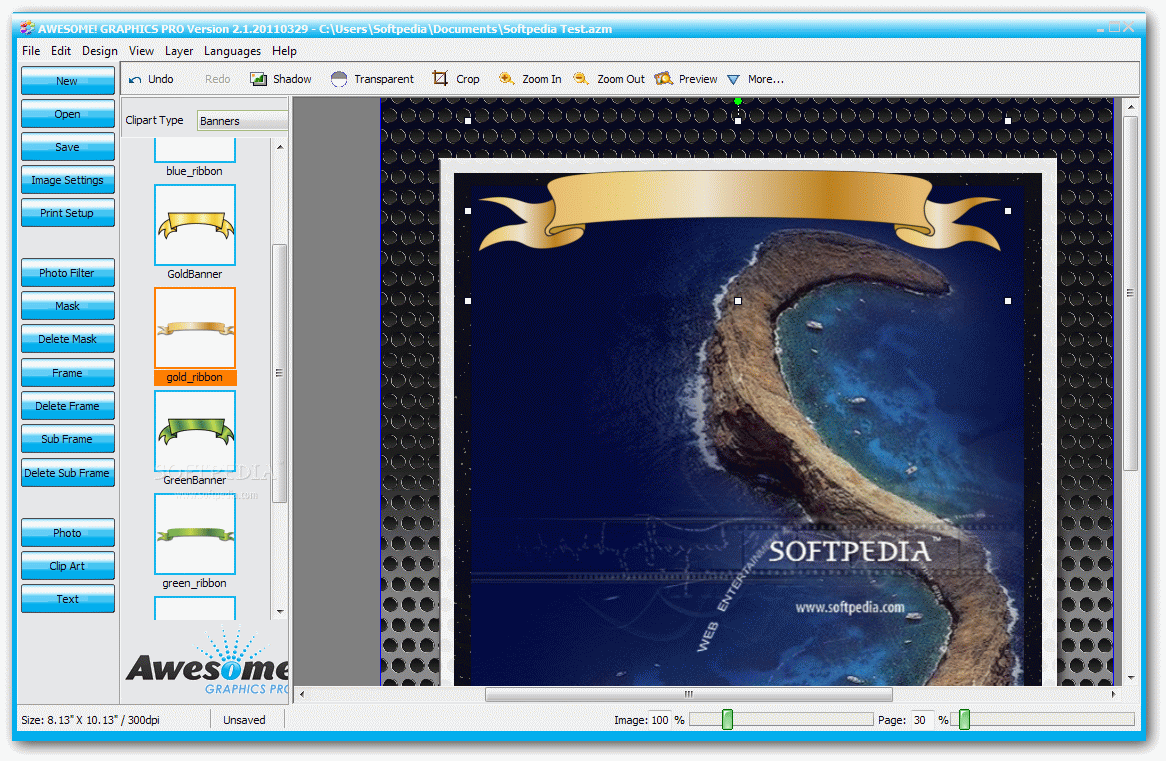
Task: Click the Mask button
Action: (x=68, y=306)
